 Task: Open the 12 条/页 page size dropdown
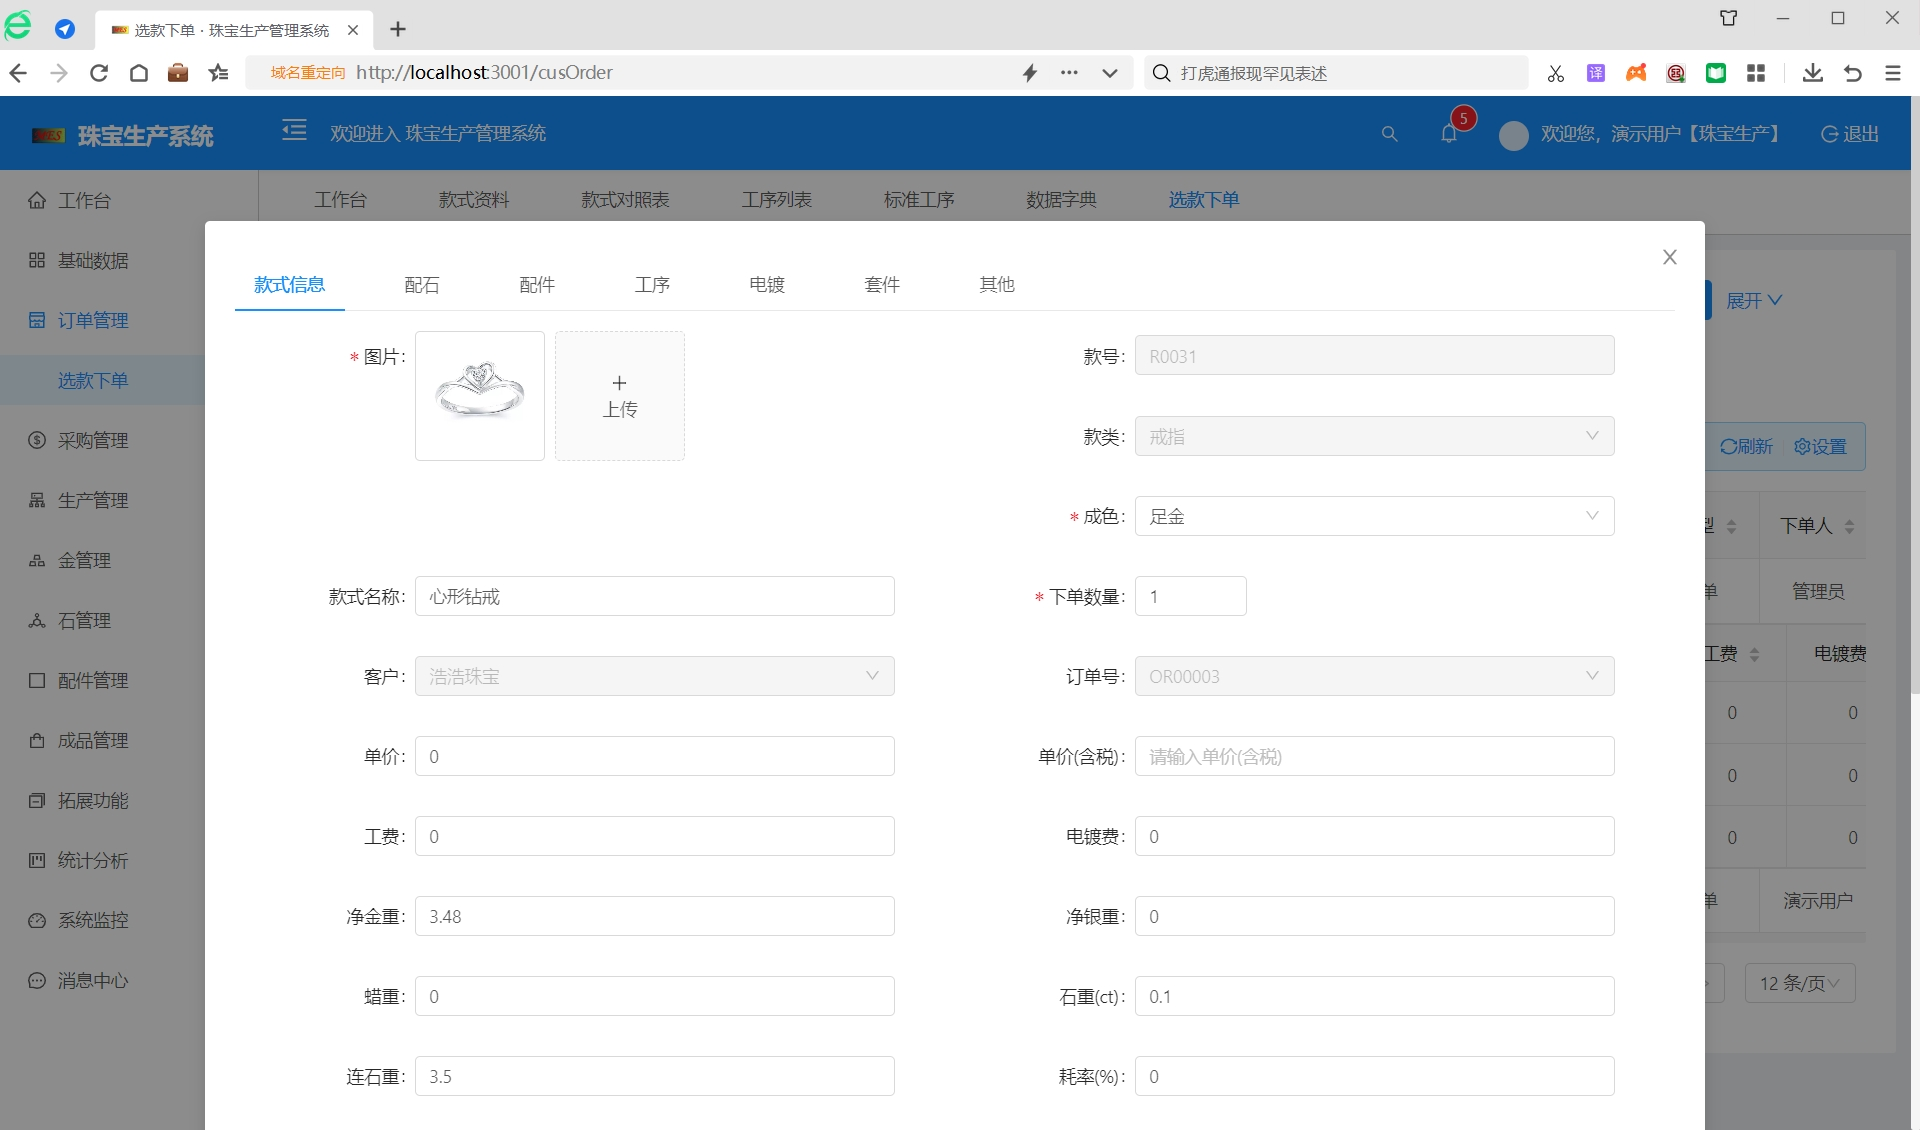click(x=1800, y=983)
